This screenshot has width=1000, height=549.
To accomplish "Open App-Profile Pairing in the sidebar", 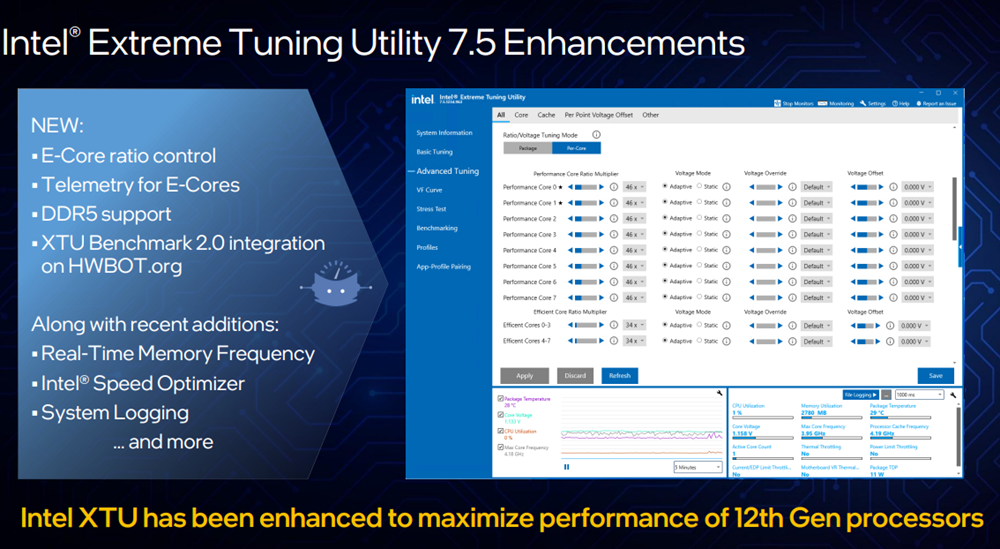I will 443,267.
